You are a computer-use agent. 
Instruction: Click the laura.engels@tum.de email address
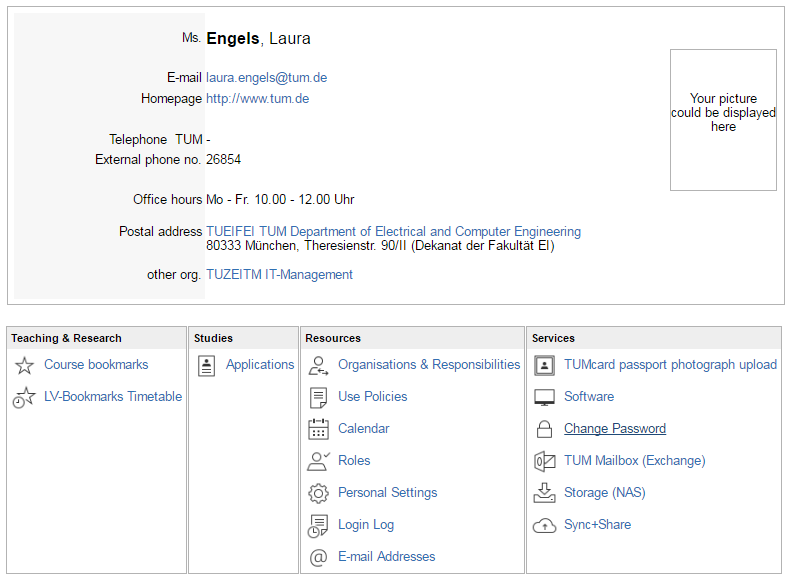click(266, 78)
